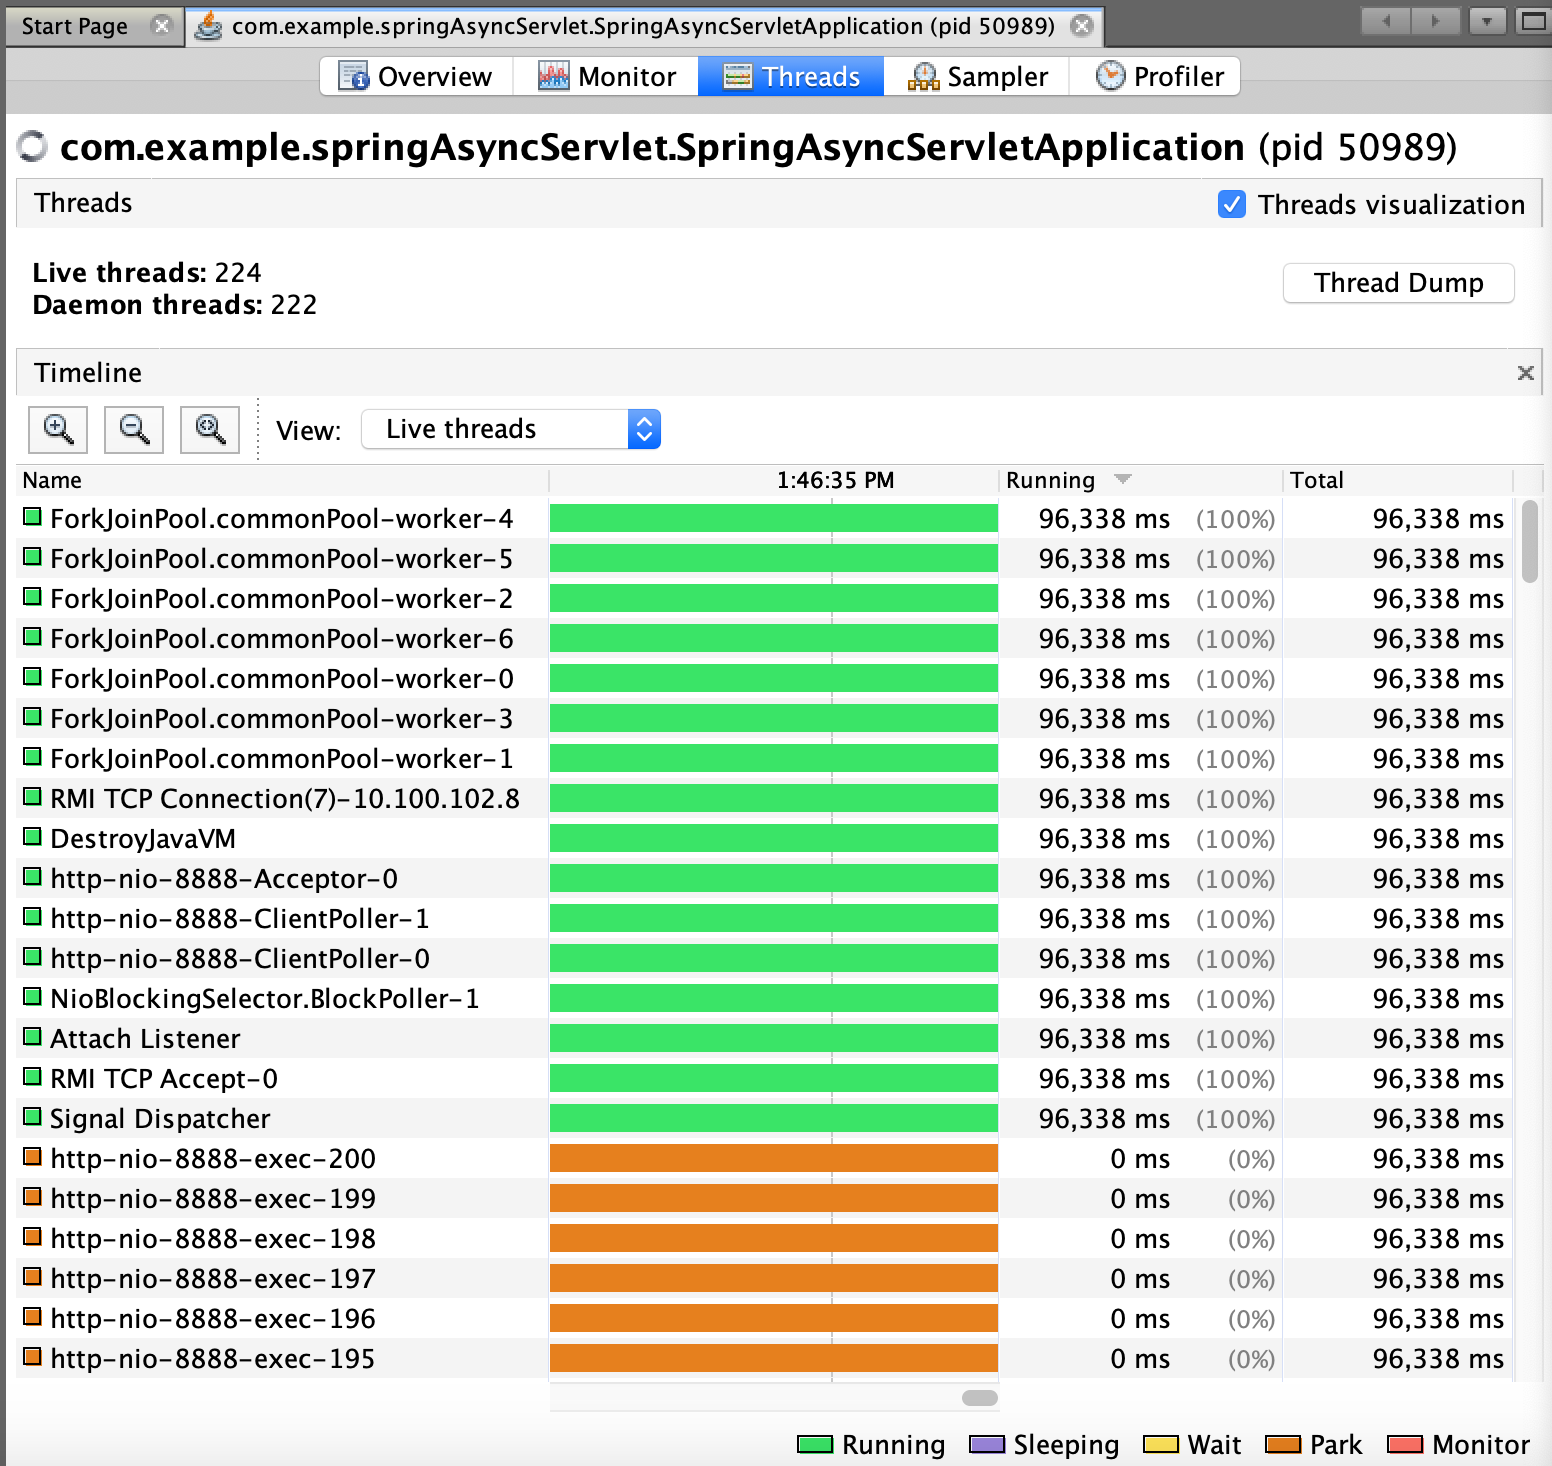Click the scale-to-fit zoom icon

click(x=210, y=430)
